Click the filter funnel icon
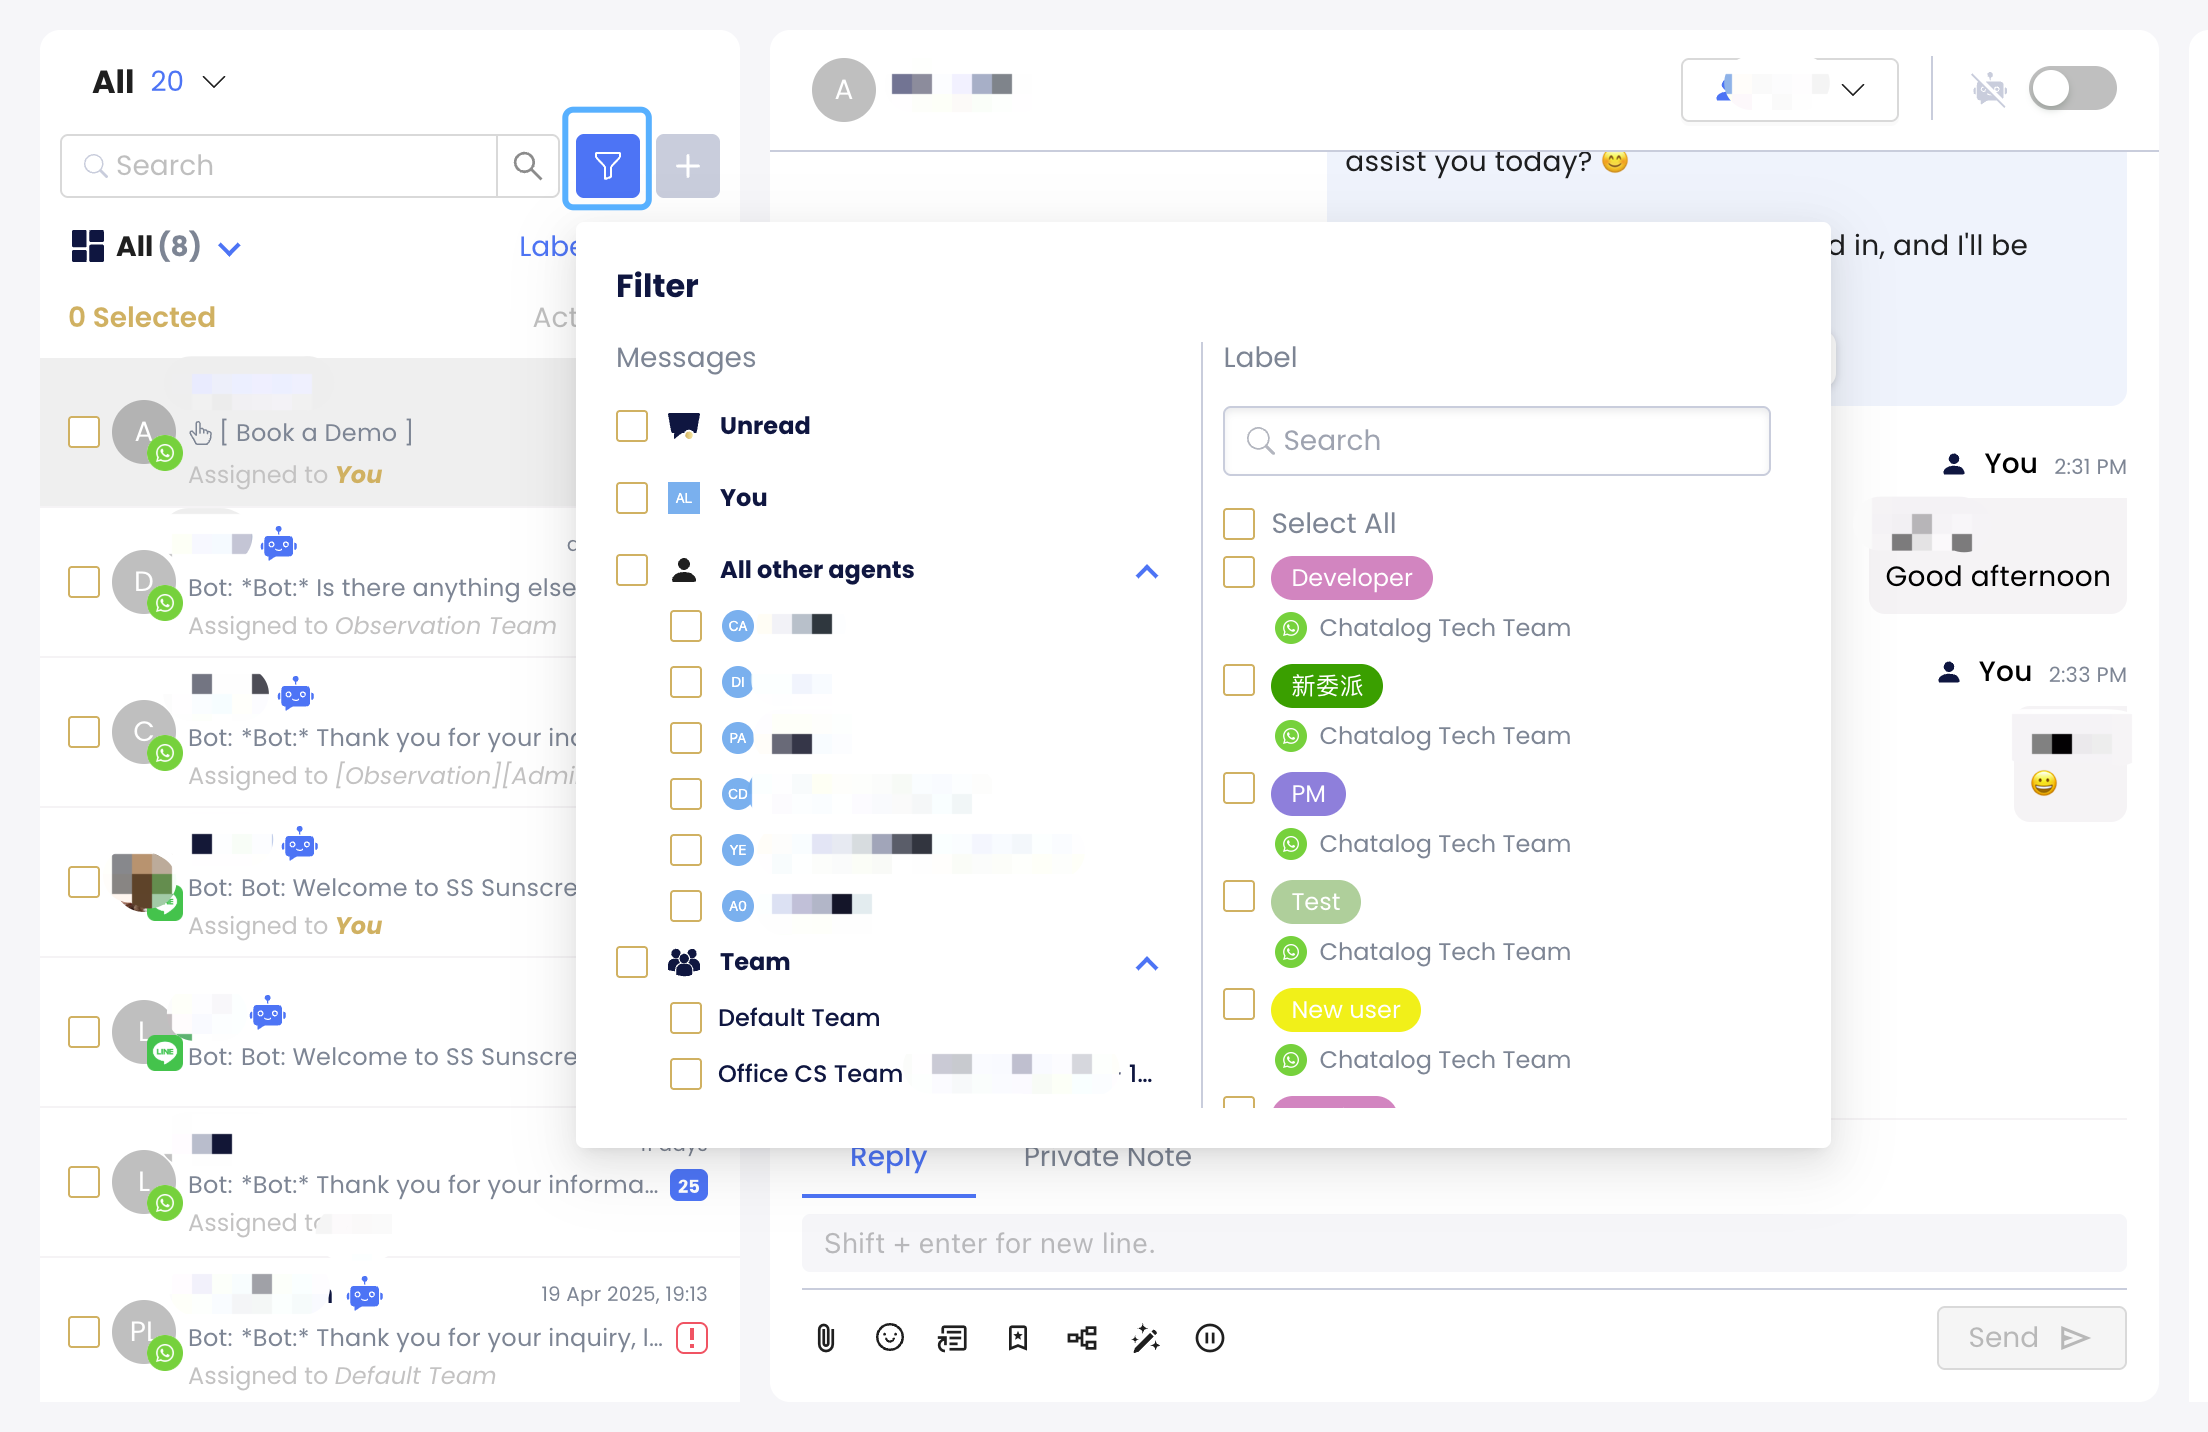Screen dimensions: 2208x1432 click(x=607, y=165)
